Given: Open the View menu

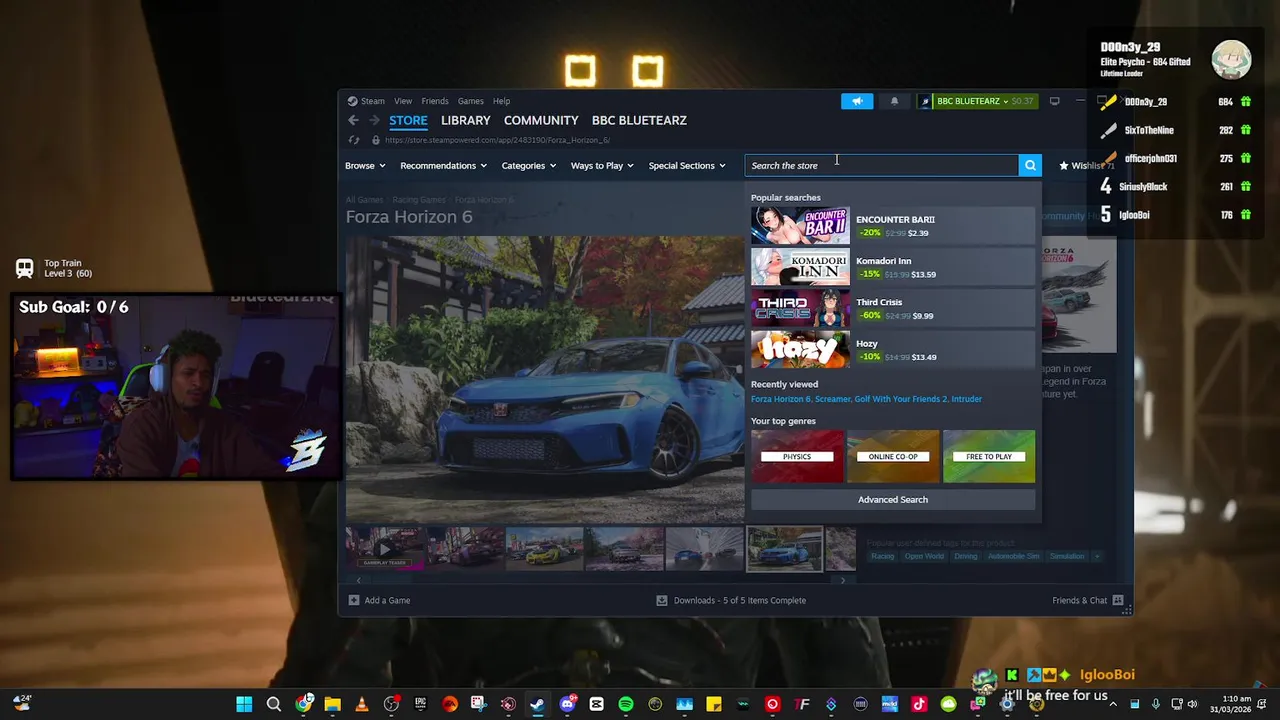Looking at the screenshot, I should [403, 101].
